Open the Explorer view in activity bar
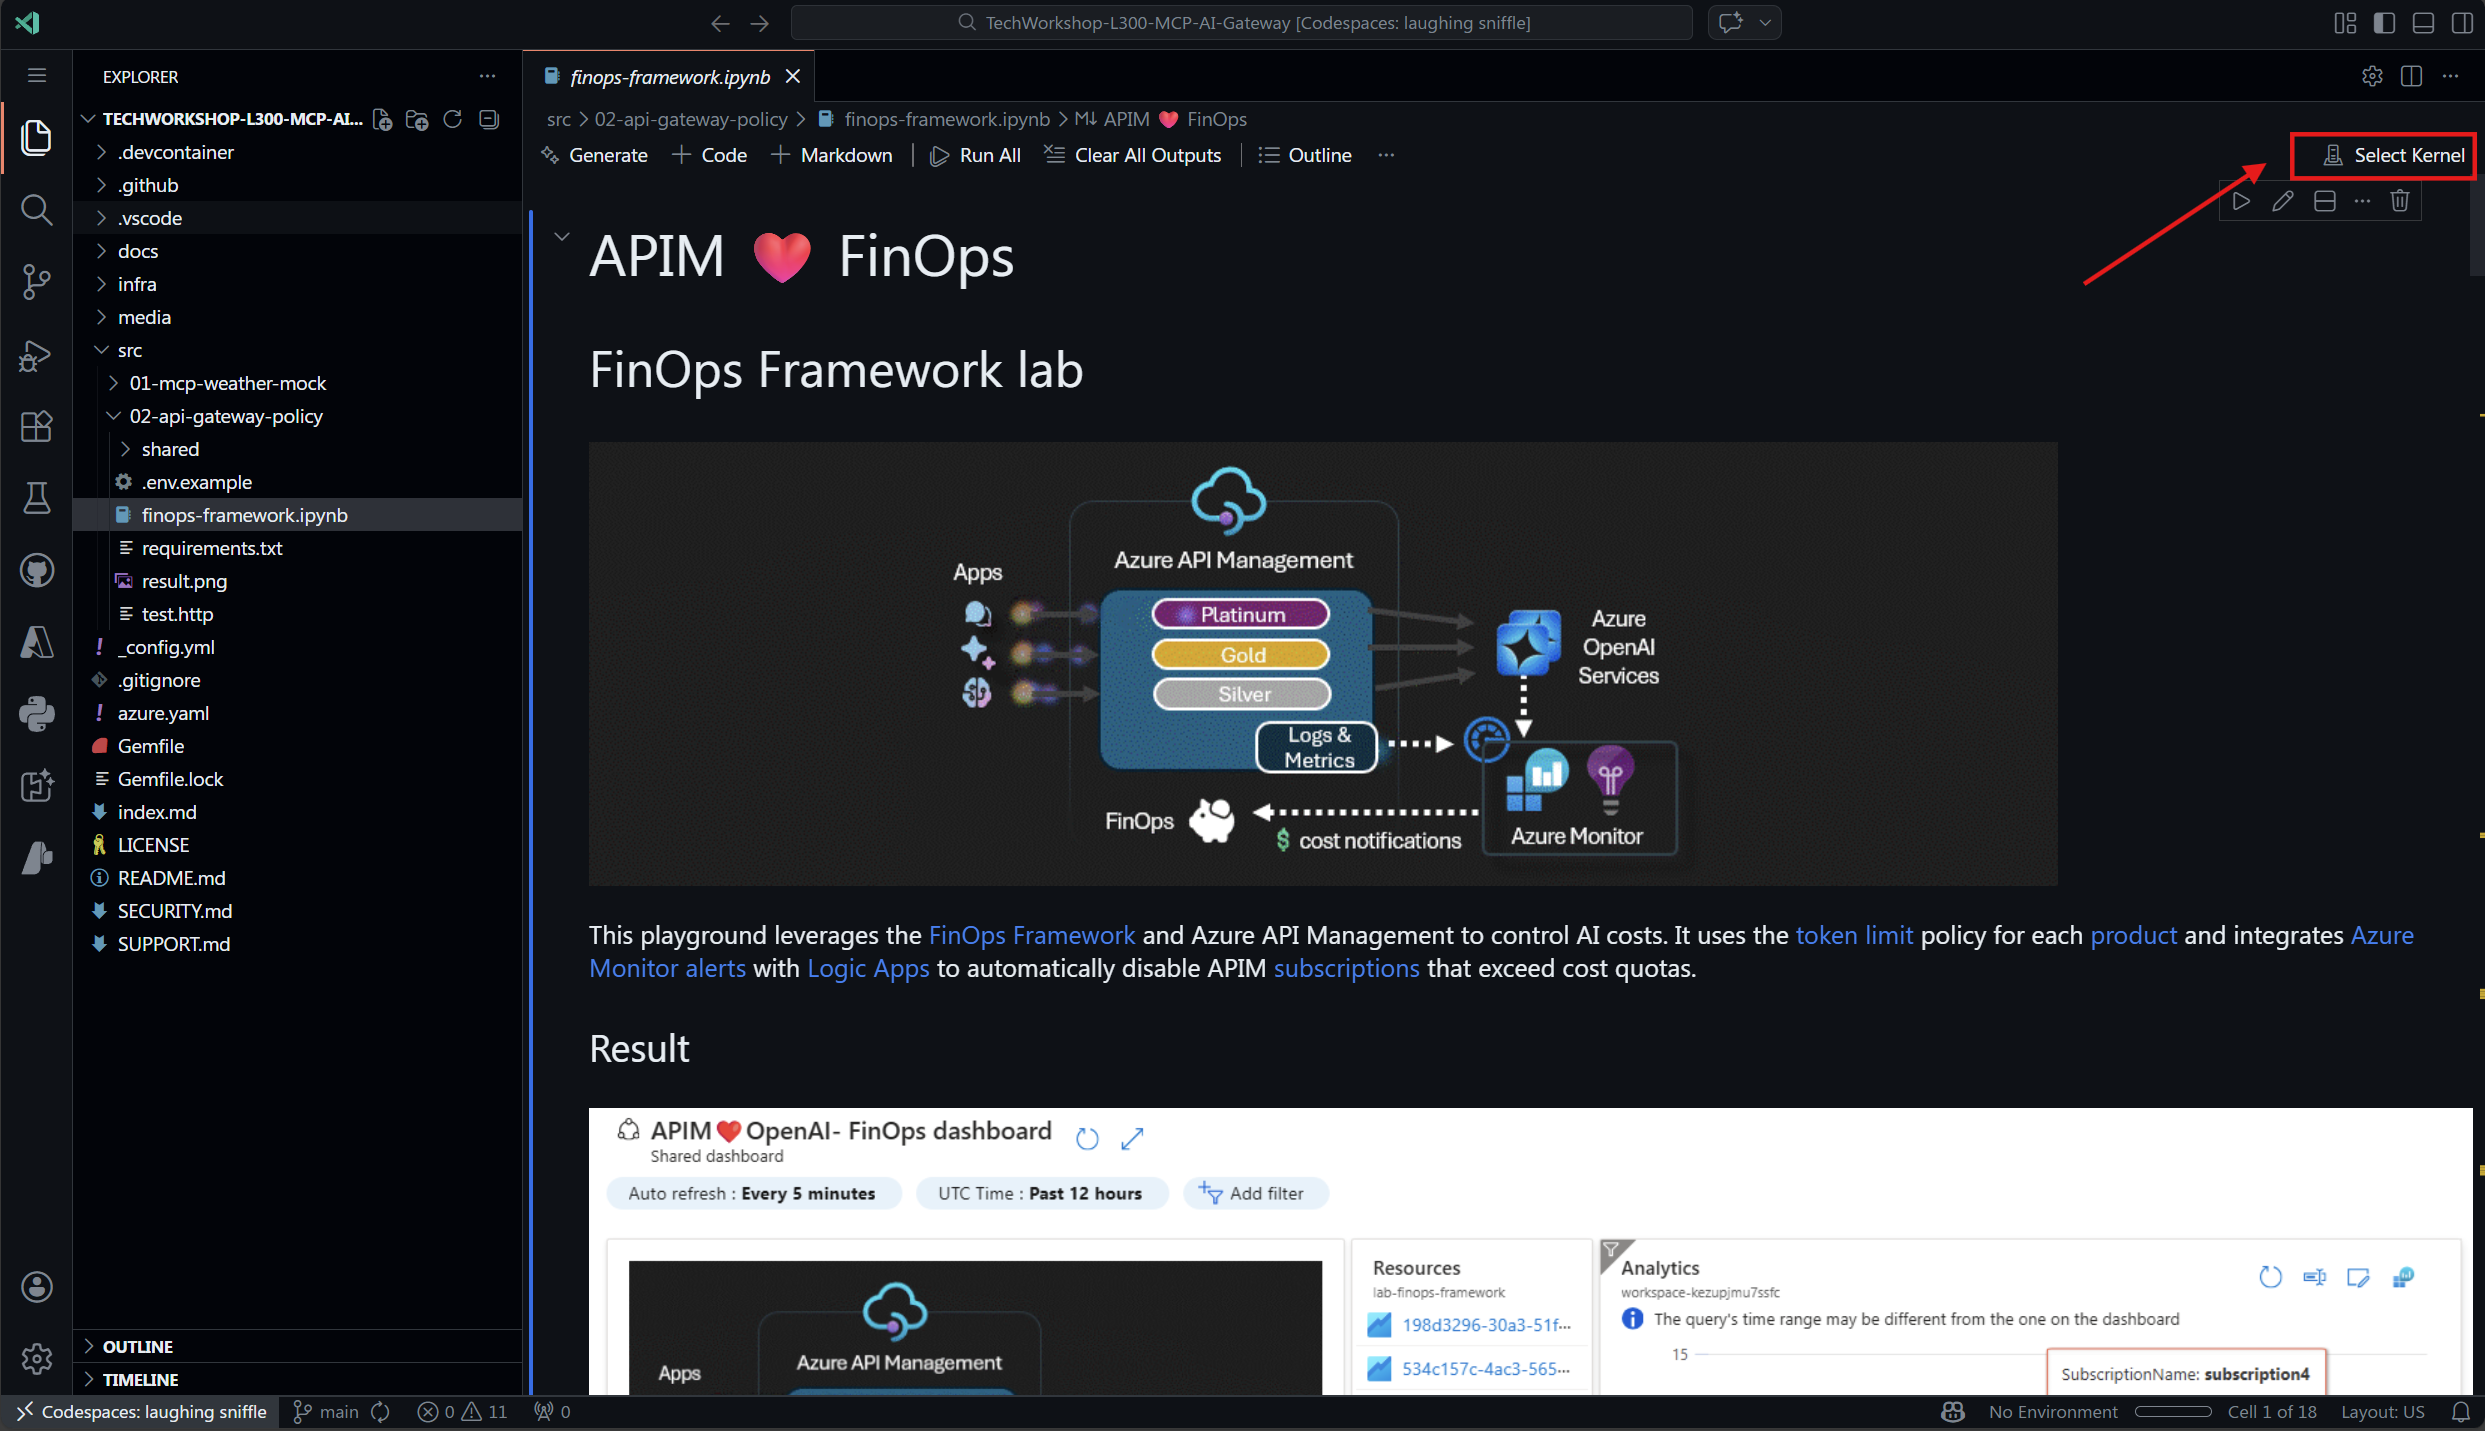The height and width of the screenshot is (1431, 2485). [37, 137]
